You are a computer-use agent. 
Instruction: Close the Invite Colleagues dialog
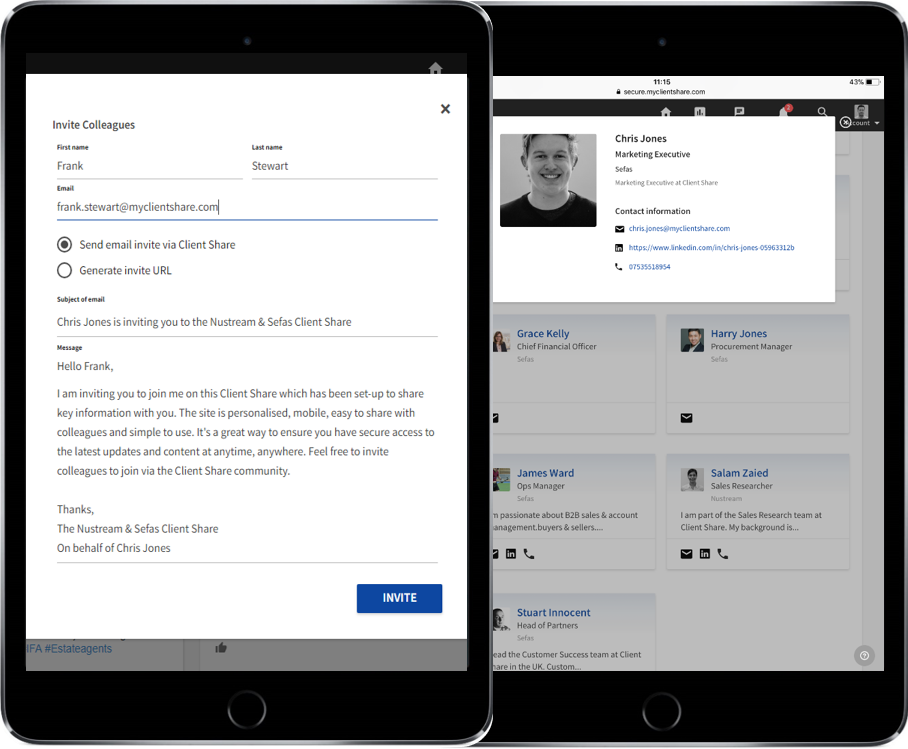pos(445,109)
